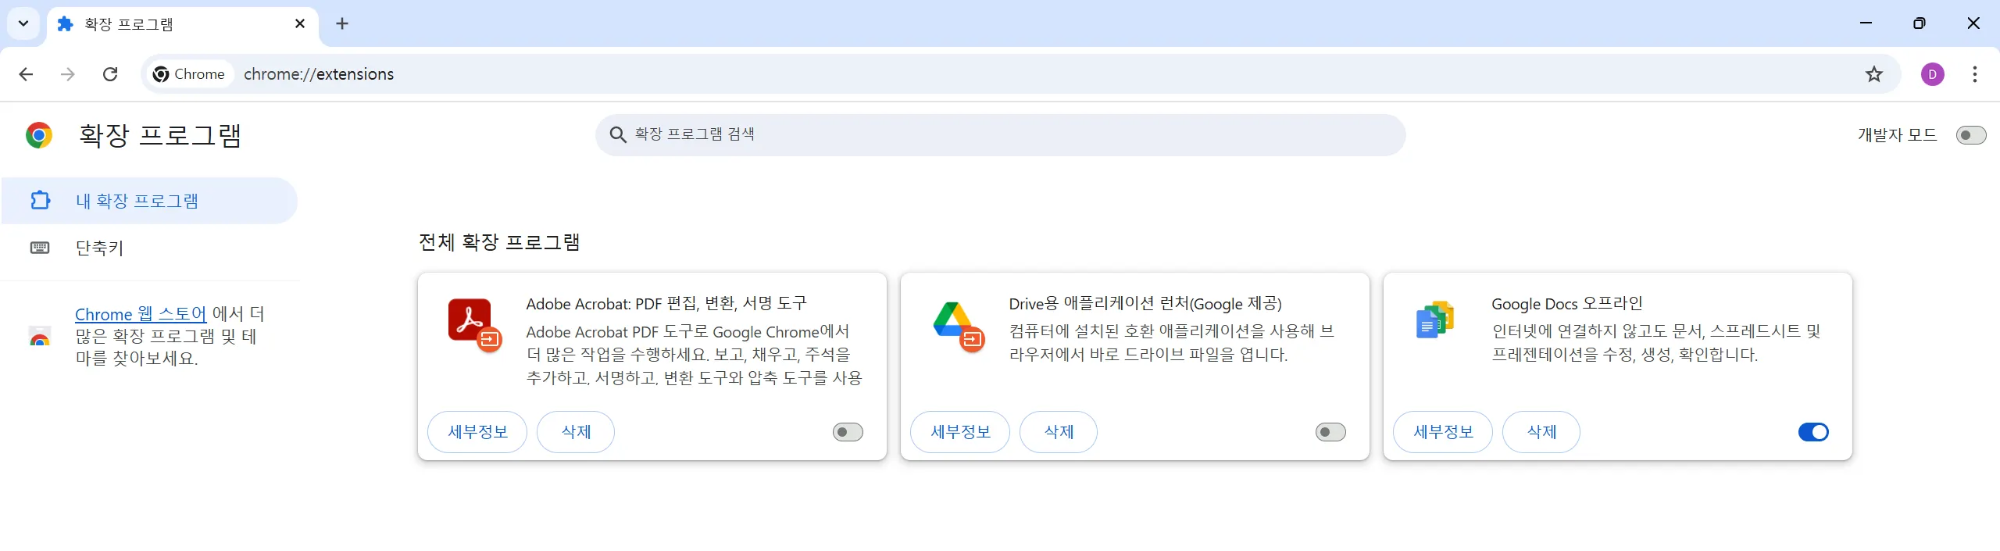Click the 확장 프로그램 검색 search field
The height and width of the screenshot is (551, 2000).
click(x=1000, y=134)
